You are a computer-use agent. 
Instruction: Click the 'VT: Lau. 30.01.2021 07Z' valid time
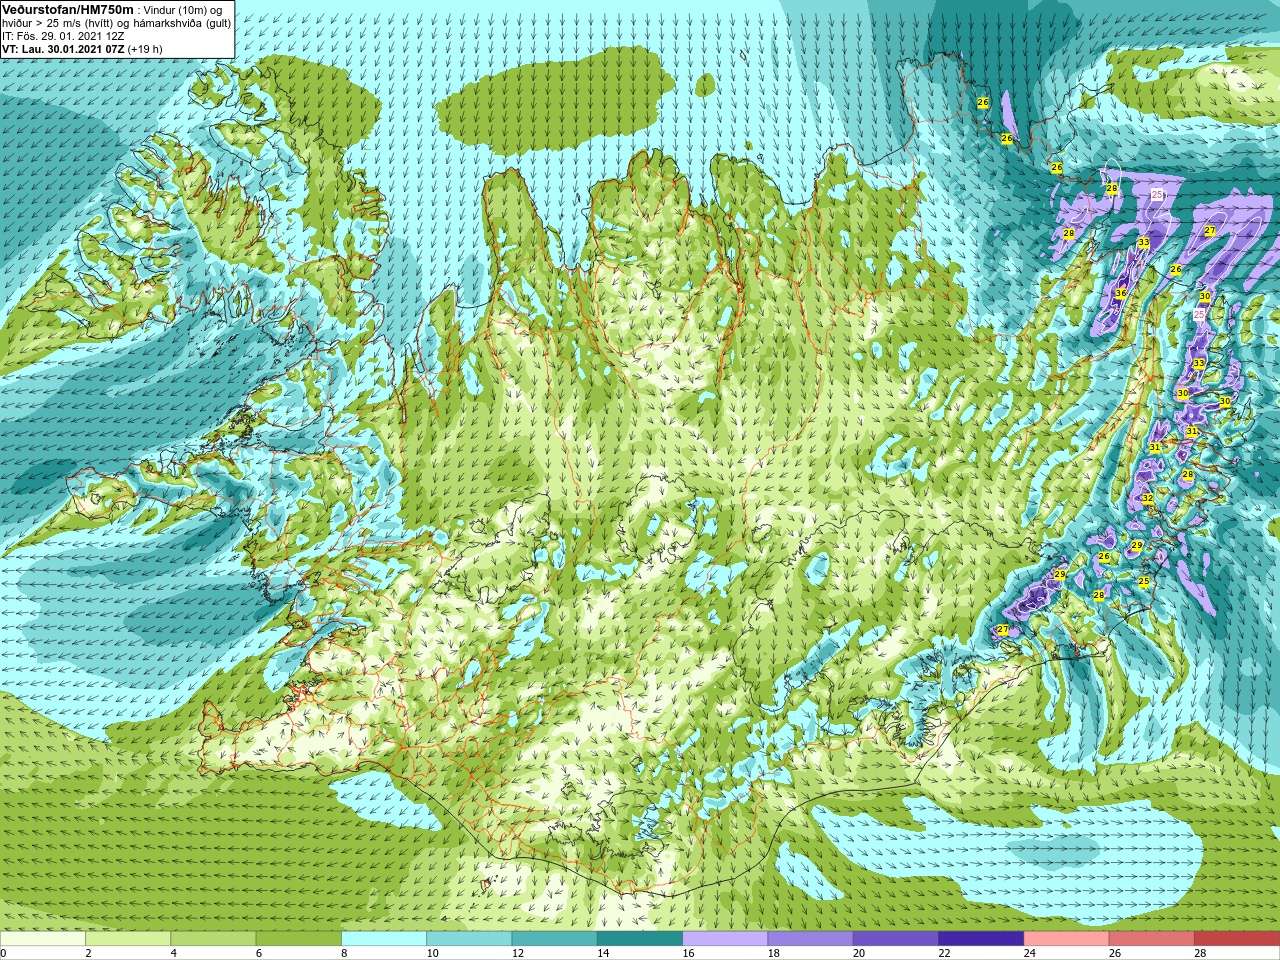(63, 49)
